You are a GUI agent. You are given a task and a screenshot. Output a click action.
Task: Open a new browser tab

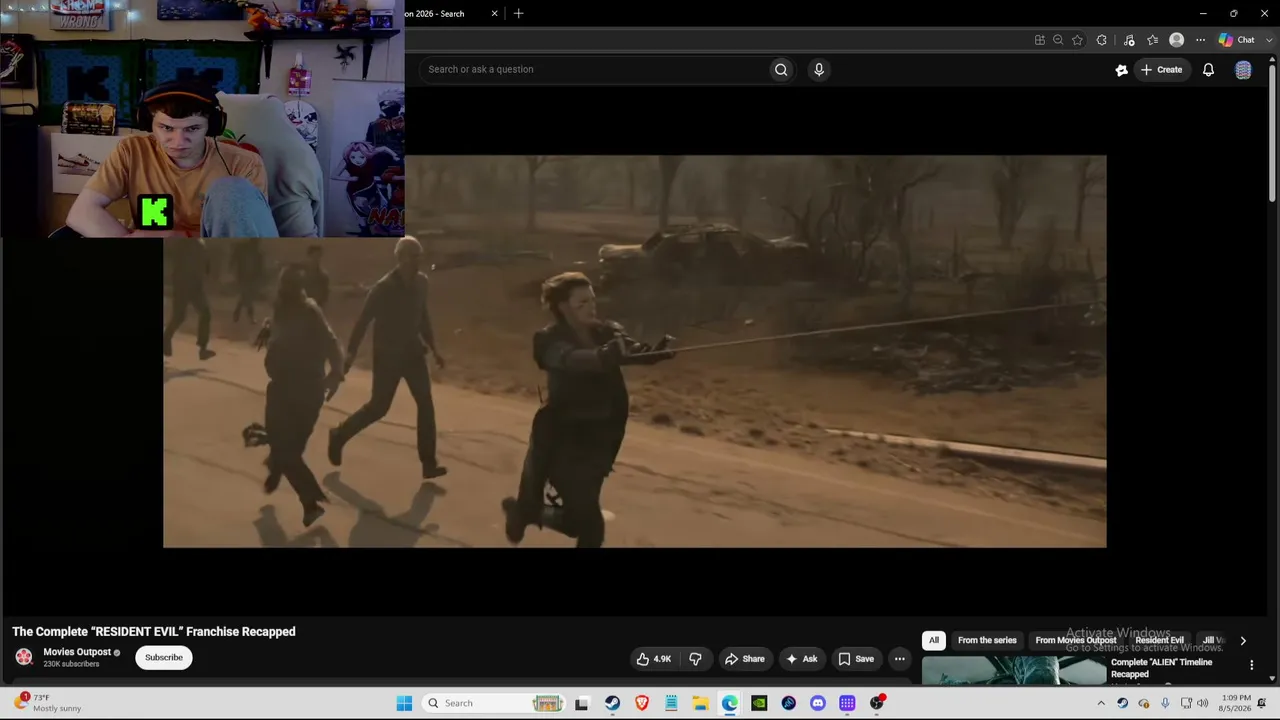click(518, 13)
